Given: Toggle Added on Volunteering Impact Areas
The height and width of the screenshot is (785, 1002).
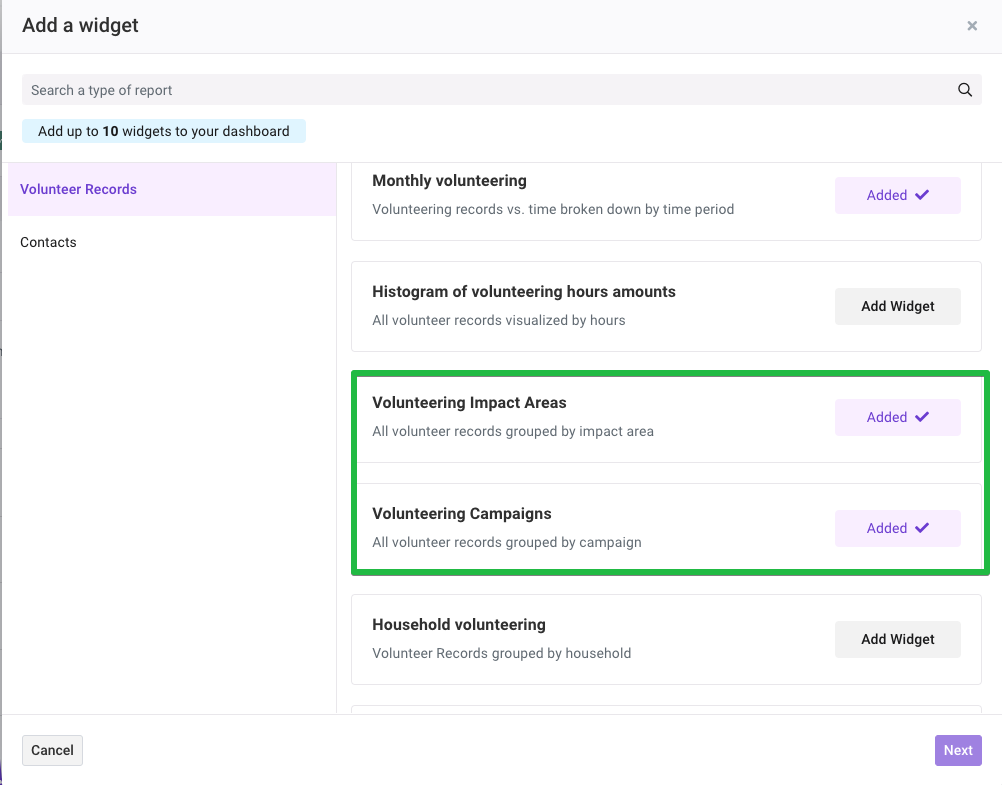Looking at the screenshot, I should point(897,417).
